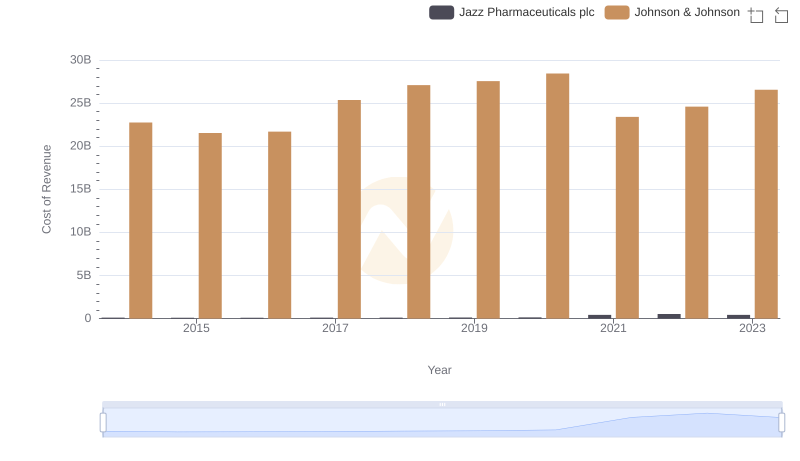Toggle Johnson & Johnson legend entry

pyautogui.click(x=672, y=12)
